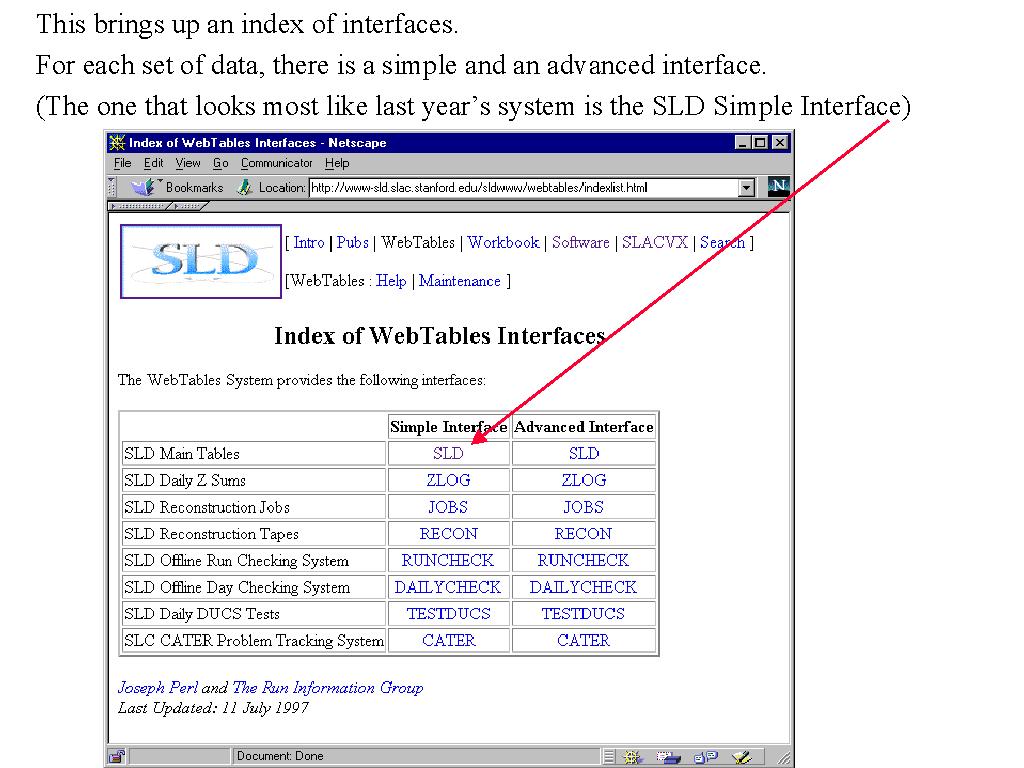The height and width of the screenshot is (768, 1024).
Task: Click the Workbook navigation link
Action: [503, 242]
